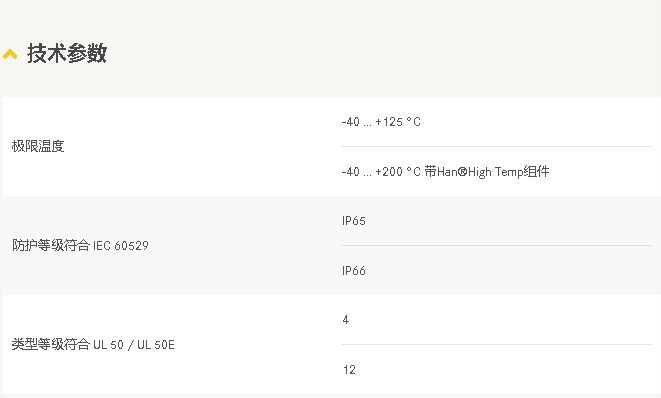Screen dimensions: 661x398
Task: Click the UL type rating value 4
Action: click(346, 320)
